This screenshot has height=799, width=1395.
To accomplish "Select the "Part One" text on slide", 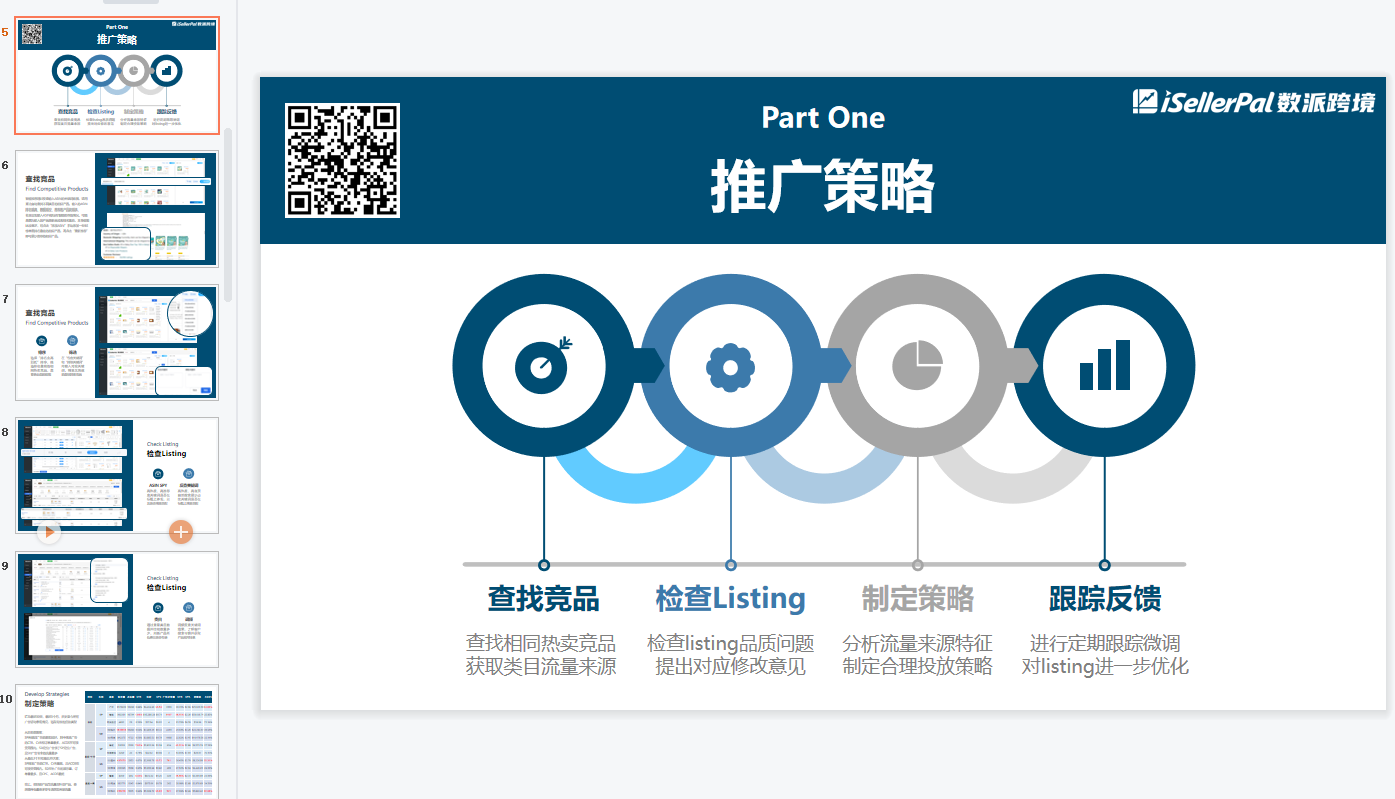I will (823, 117).
